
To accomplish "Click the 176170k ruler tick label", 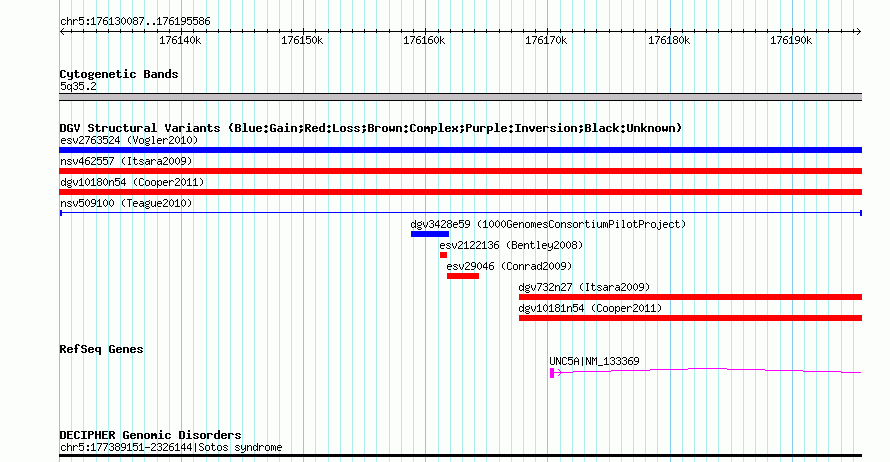I will click(x=546, y=40).
